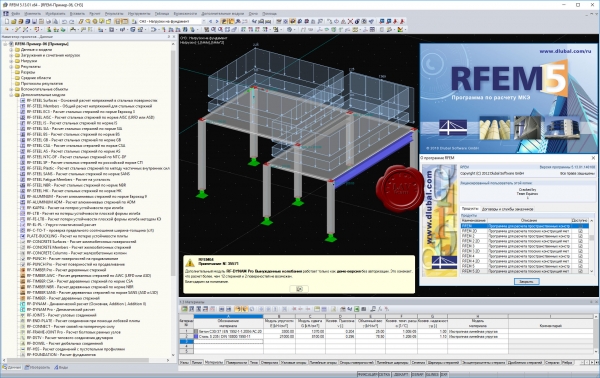Expand Загружения и сочетания нагрузок node
Screen dimensions: 600x378
coord(11,55)
